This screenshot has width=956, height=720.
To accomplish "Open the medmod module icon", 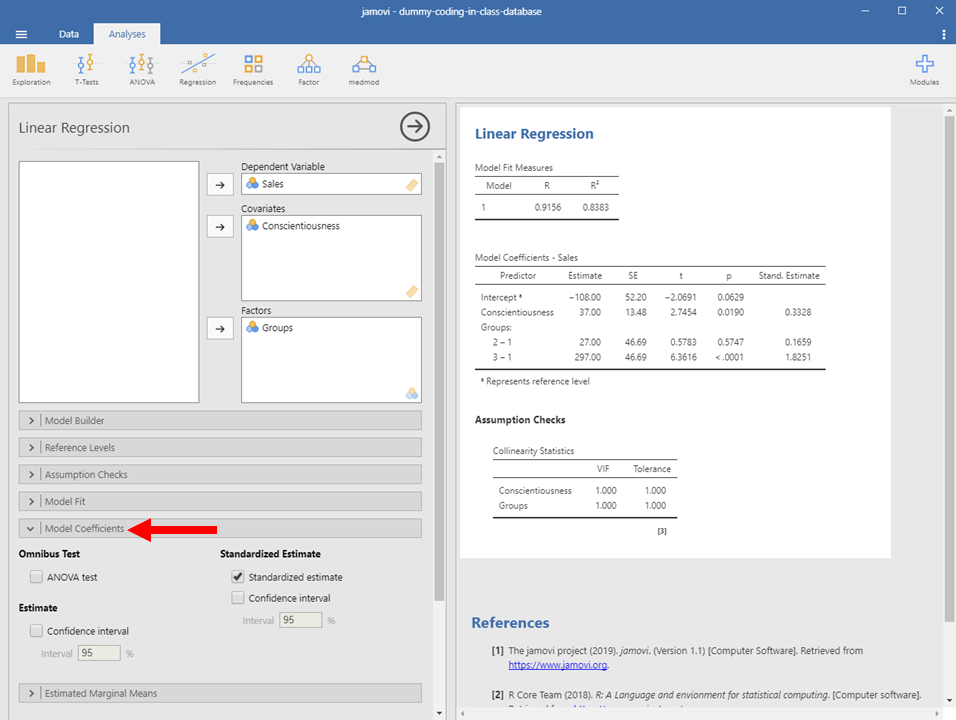I will click(x=363, y=69).
